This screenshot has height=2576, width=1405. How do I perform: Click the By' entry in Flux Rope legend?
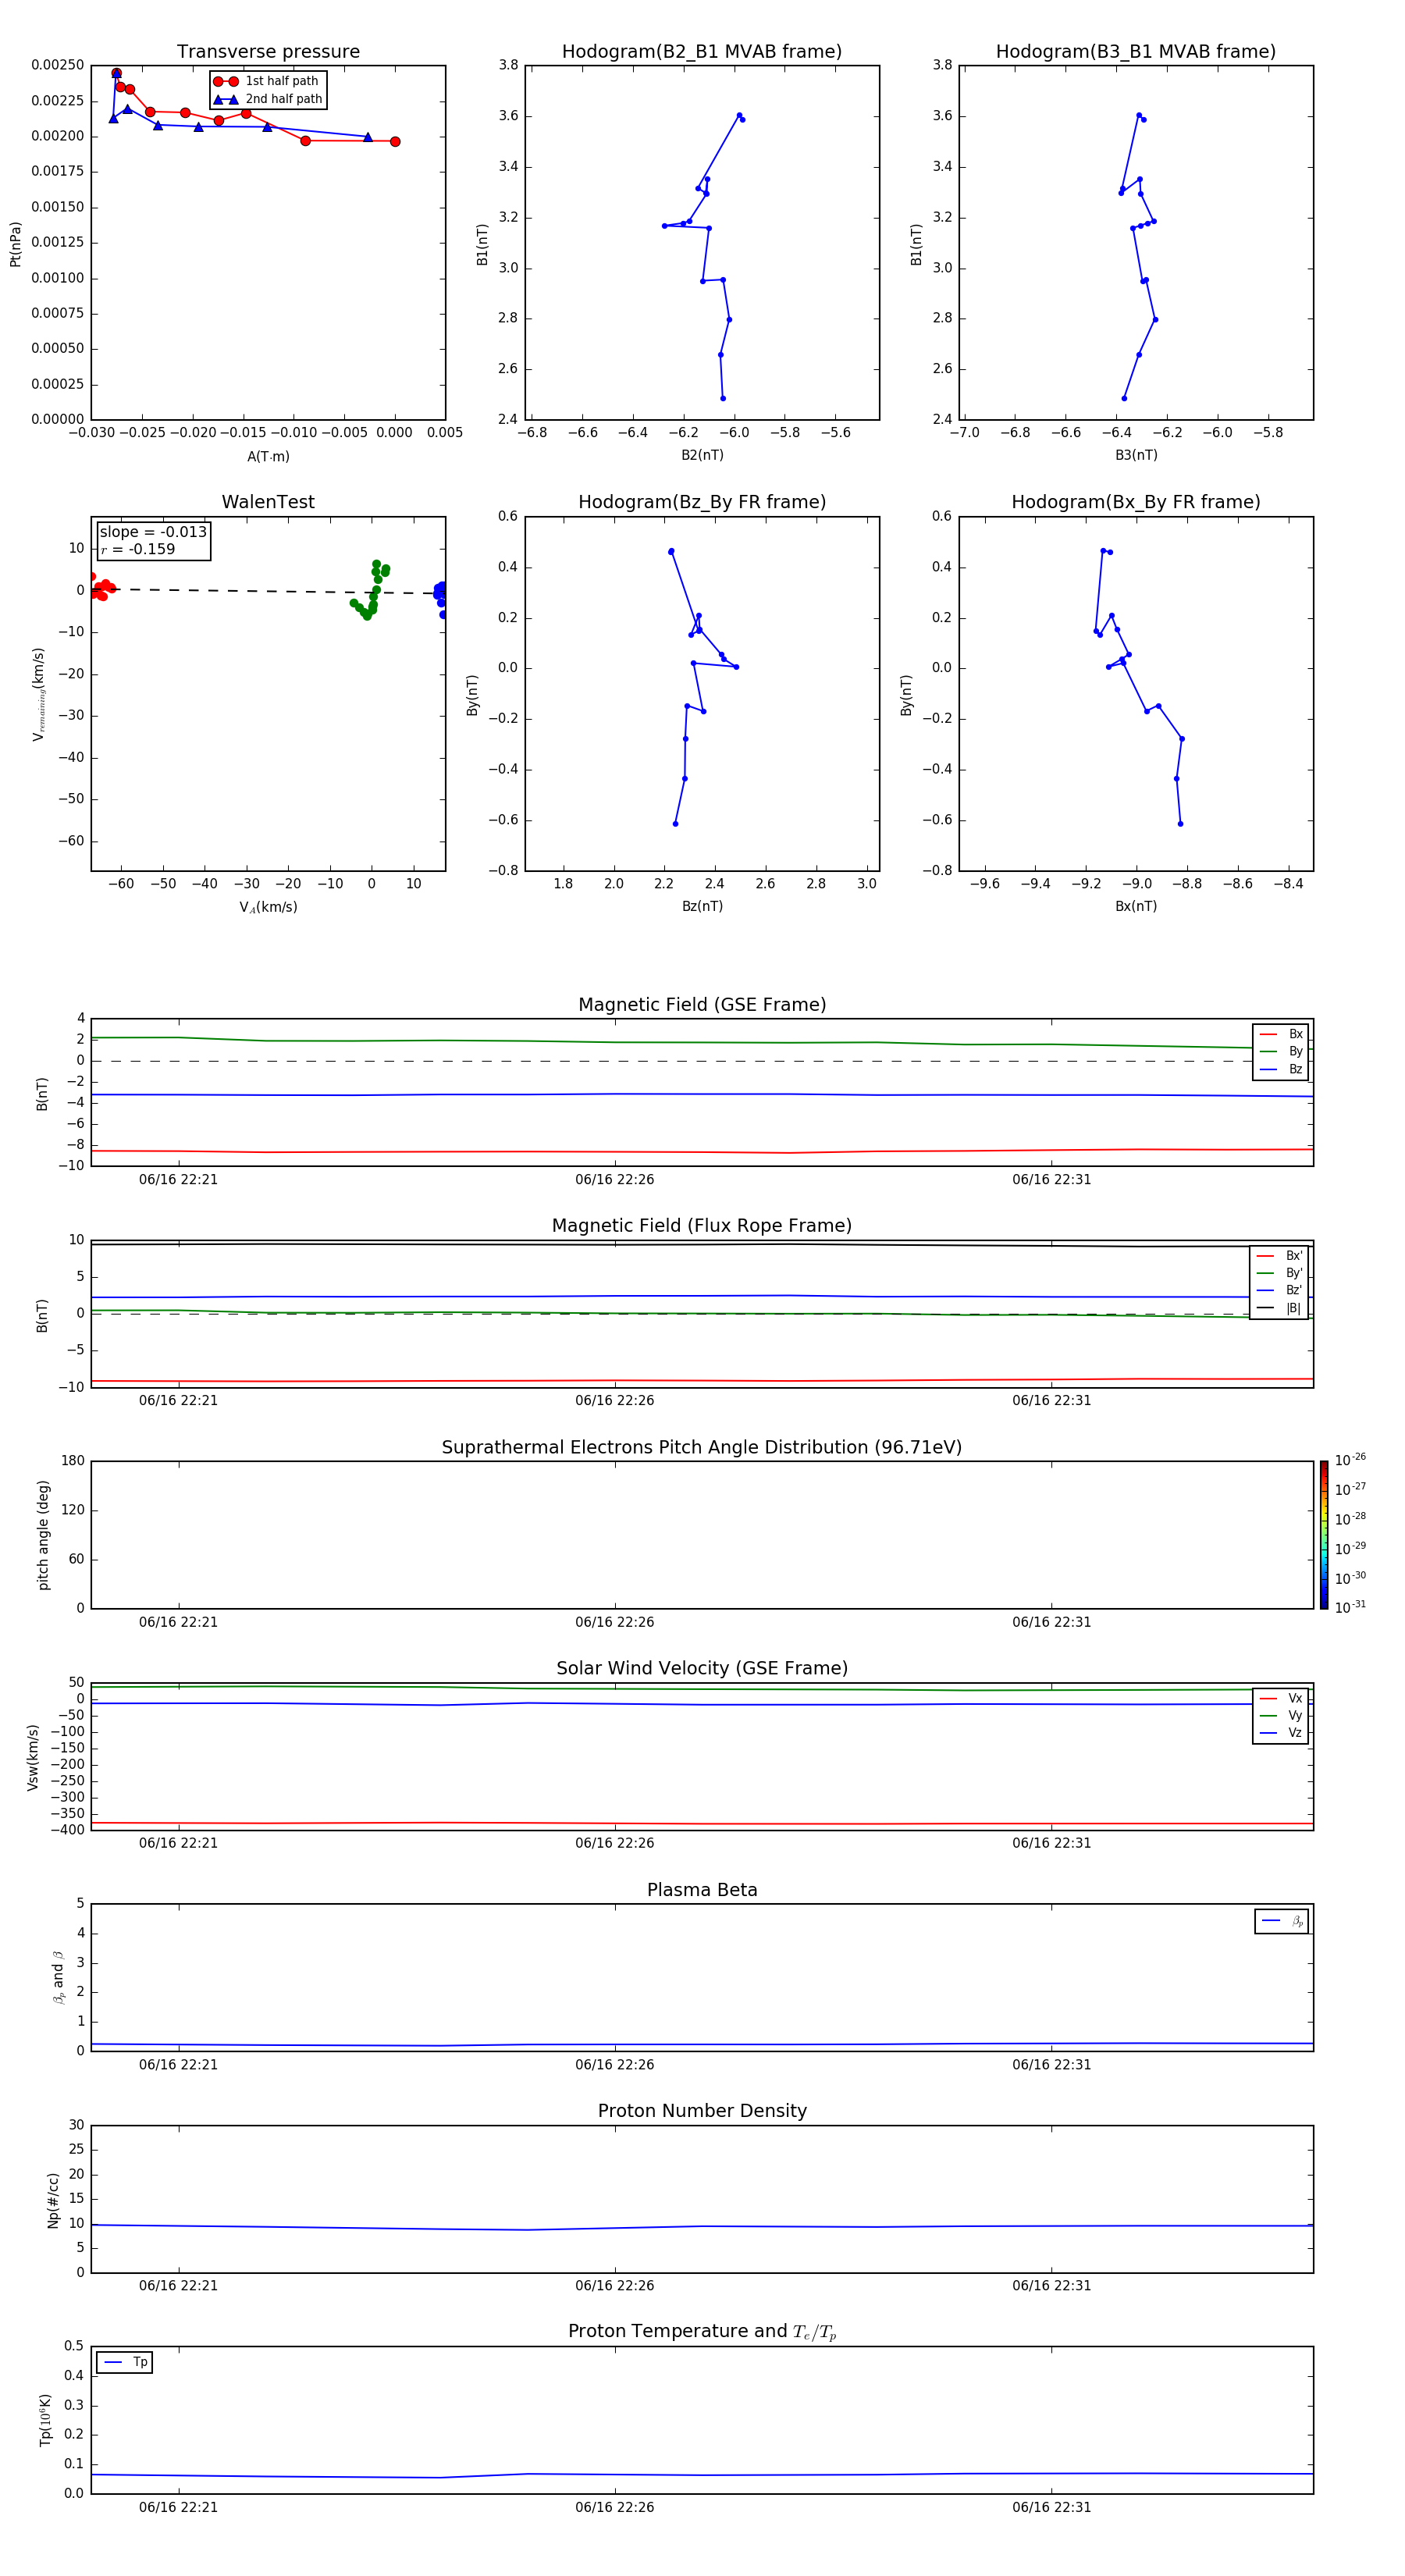[1279, 1273]
